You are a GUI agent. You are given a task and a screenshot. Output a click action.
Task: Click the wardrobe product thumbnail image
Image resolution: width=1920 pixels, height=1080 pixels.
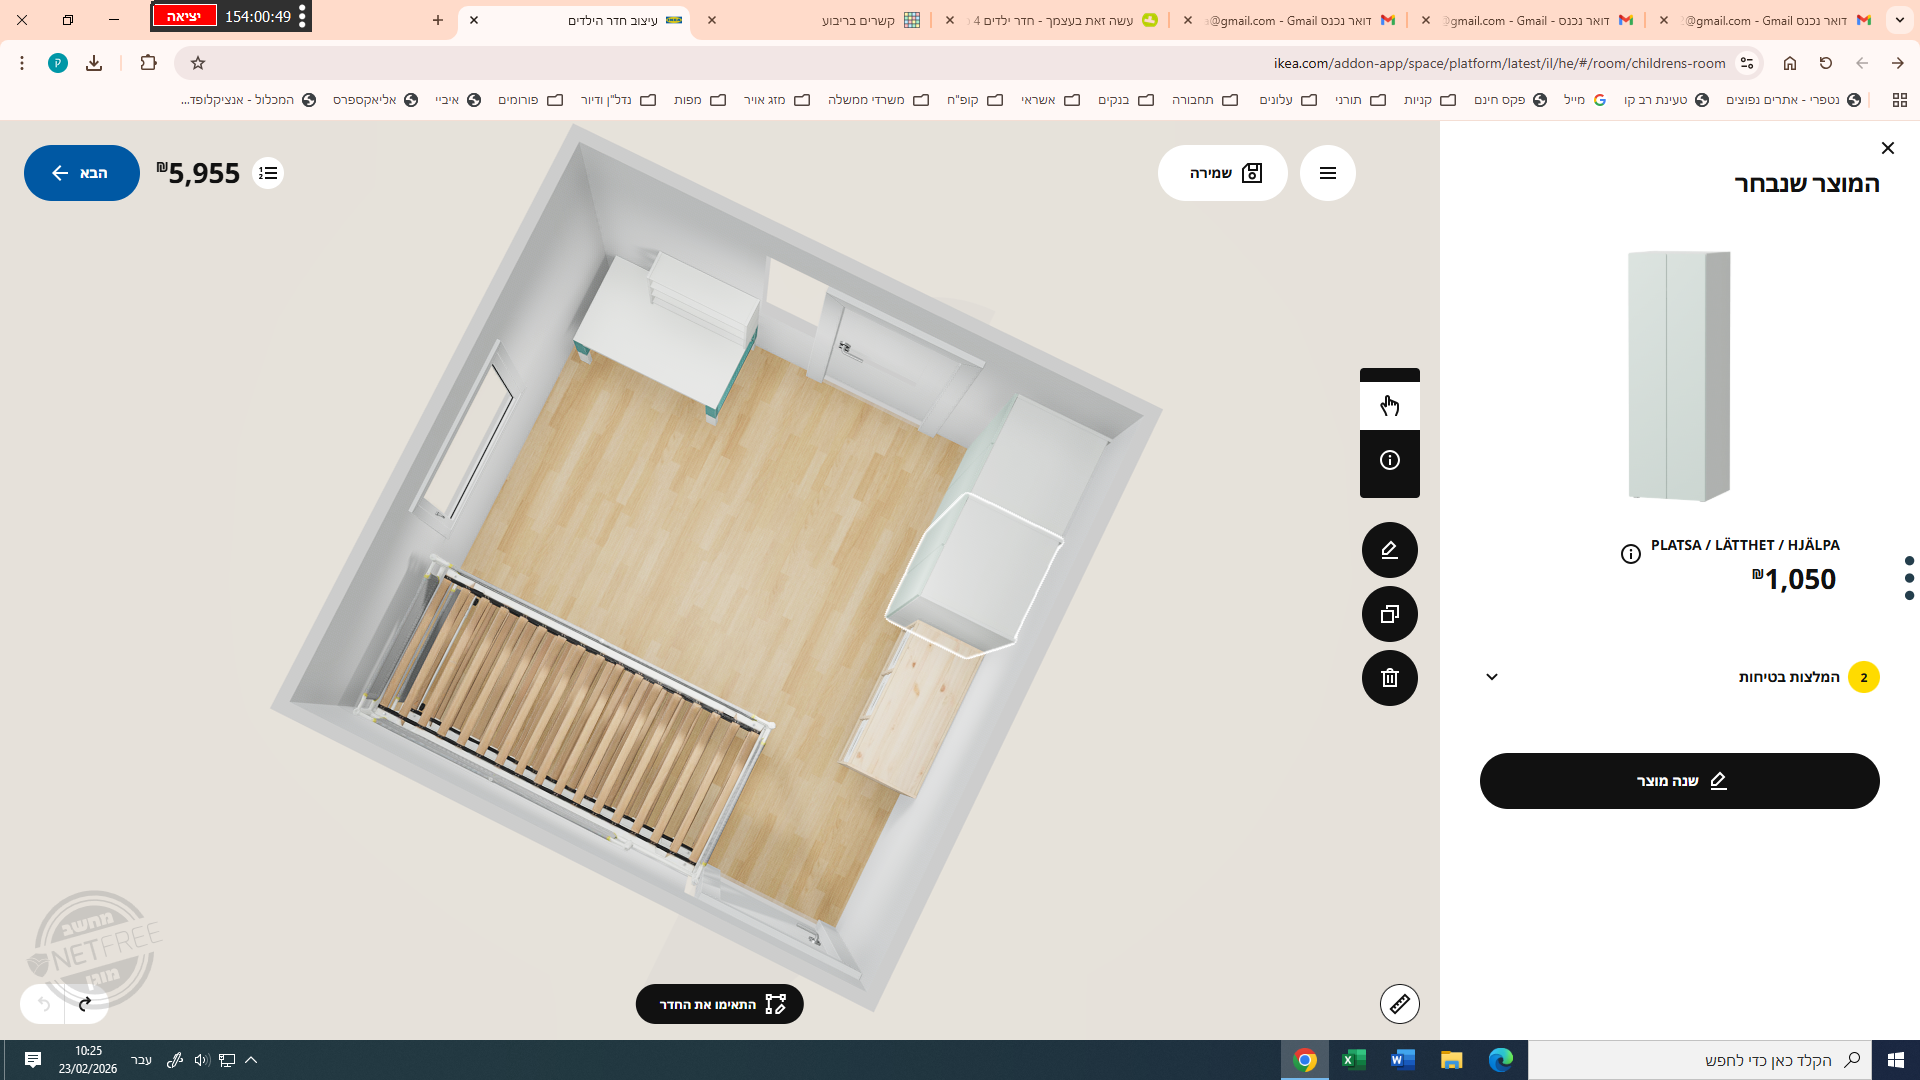coord(1679,376)
